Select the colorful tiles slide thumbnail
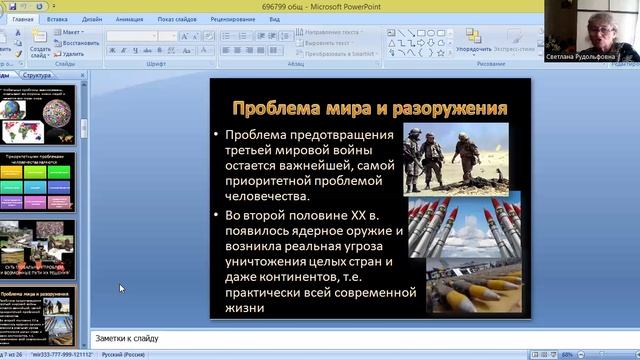 pyautogui.click(x=38, y=182)
